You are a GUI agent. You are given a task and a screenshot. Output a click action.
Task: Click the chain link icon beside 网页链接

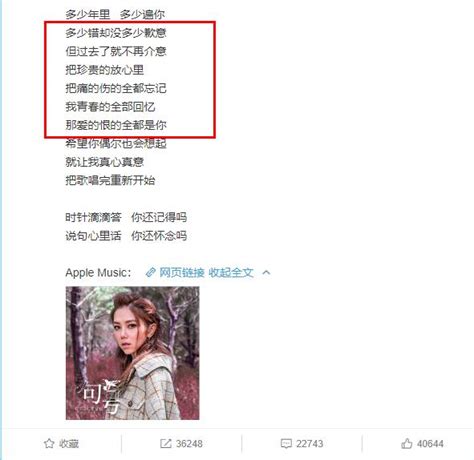click(x=151, y=272)
